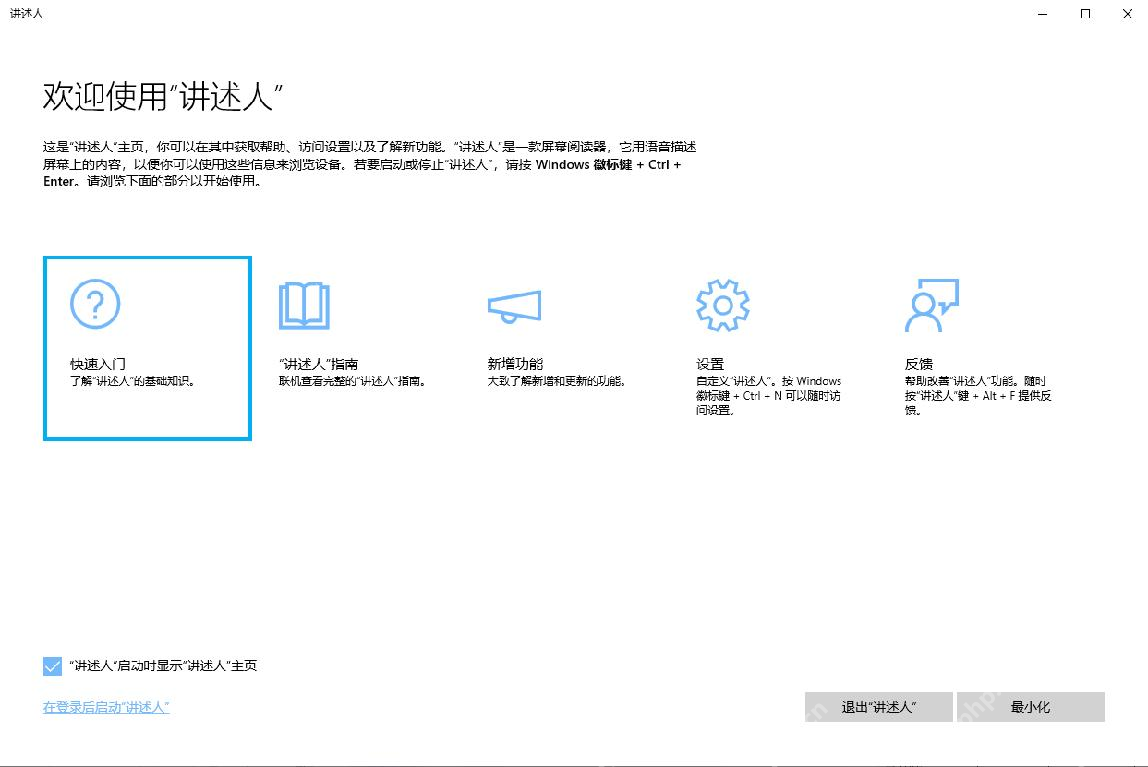
Task: Uncheck the "讲述人"启动时显示"讲述人"主页 checkbox
Action: coord(52,666)
